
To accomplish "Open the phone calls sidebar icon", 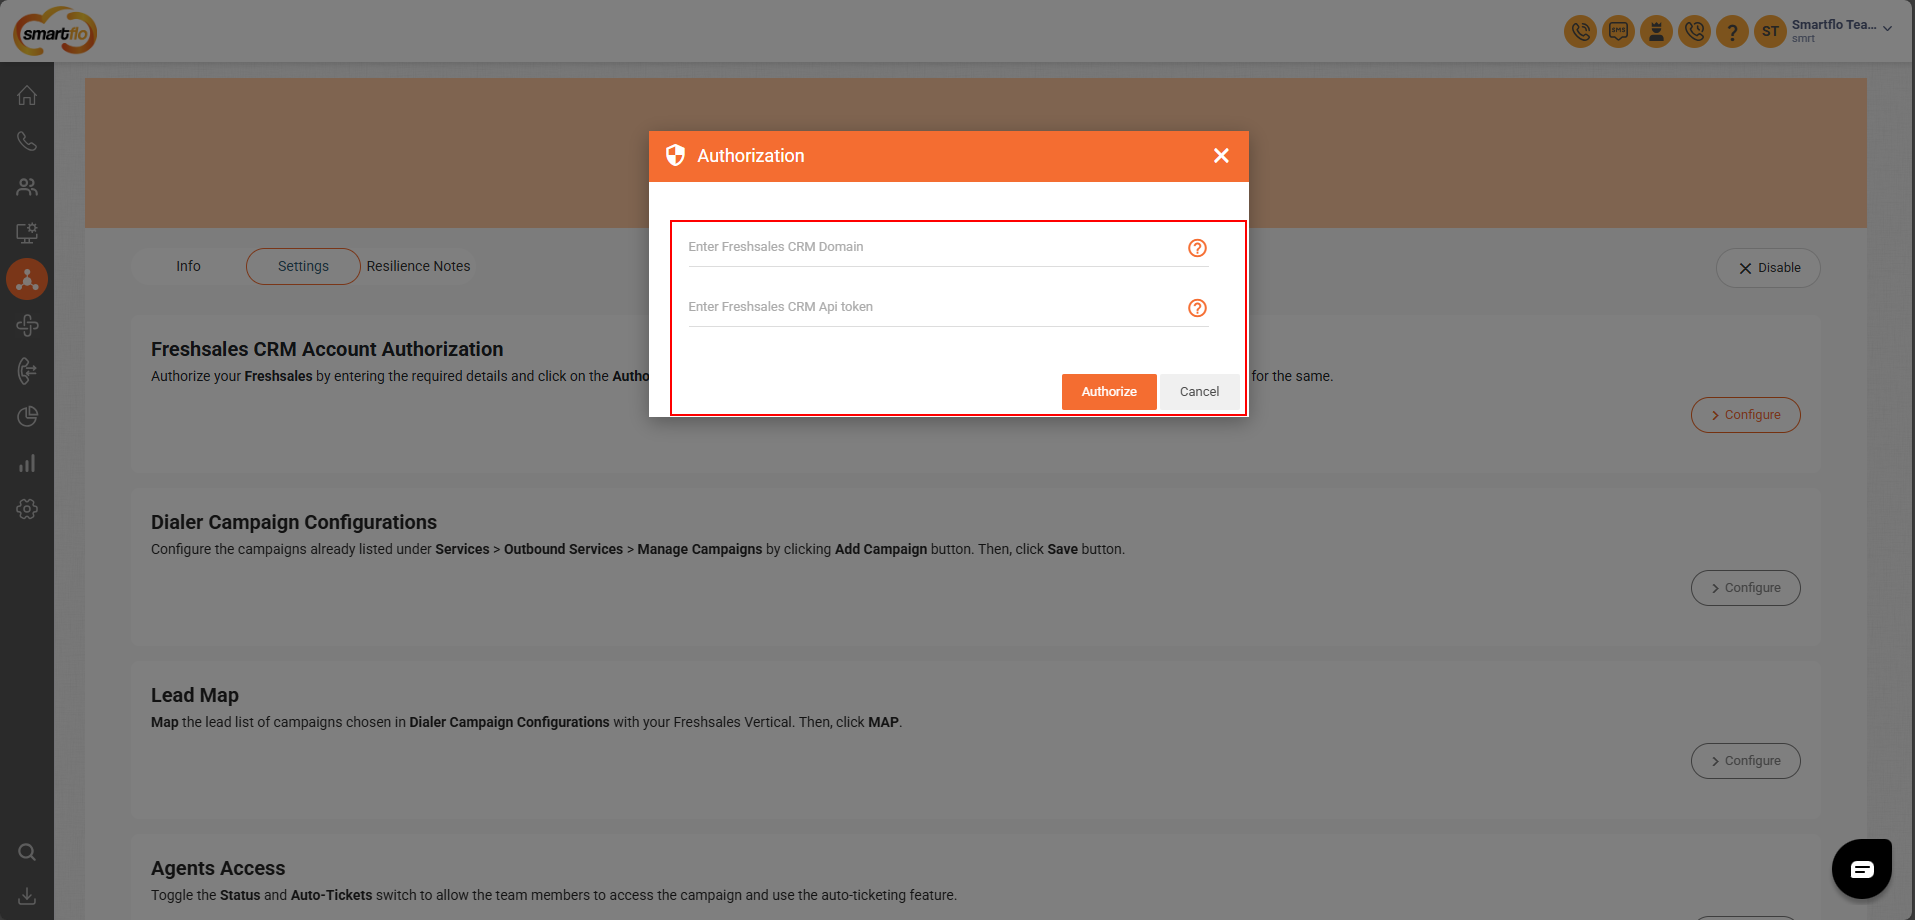I will [x=27, y=142].
